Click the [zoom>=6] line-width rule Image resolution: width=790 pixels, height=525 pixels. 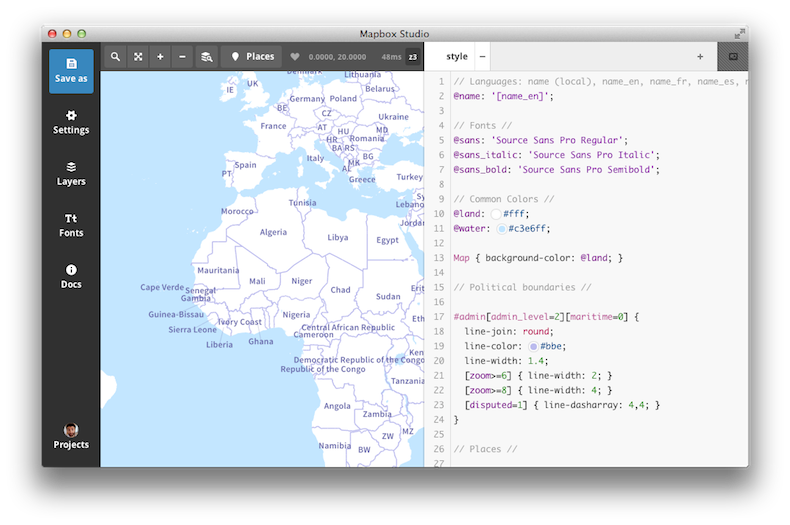(538, 375)
